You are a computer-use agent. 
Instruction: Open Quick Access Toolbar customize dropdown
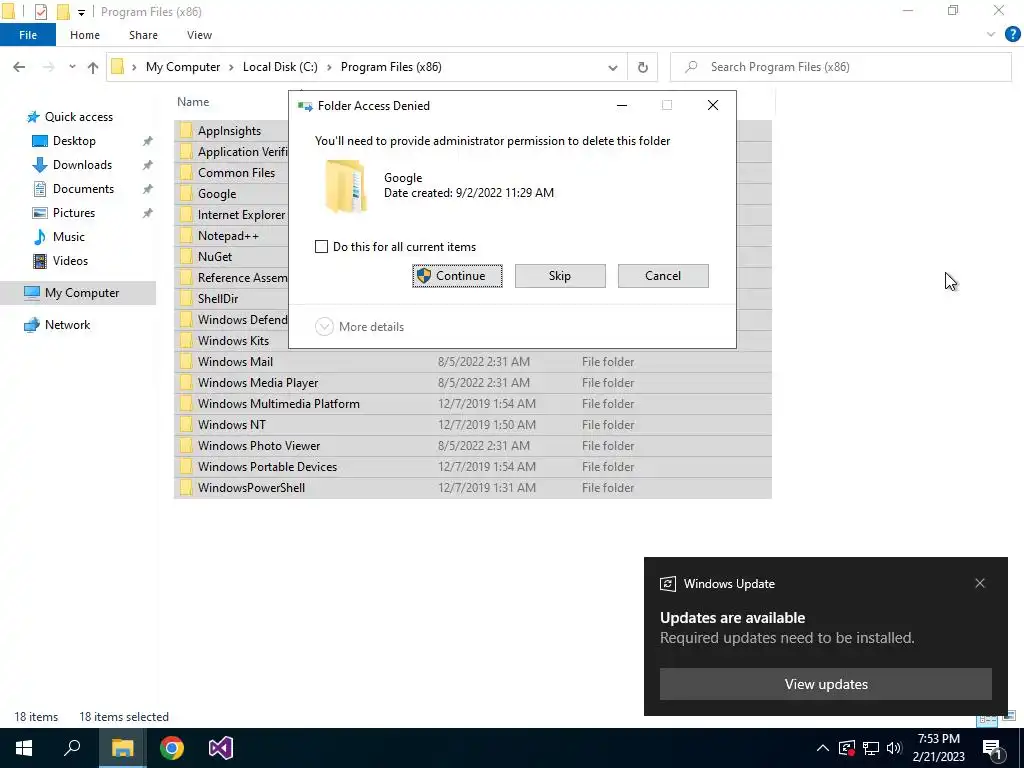click(x=81, y=12)
